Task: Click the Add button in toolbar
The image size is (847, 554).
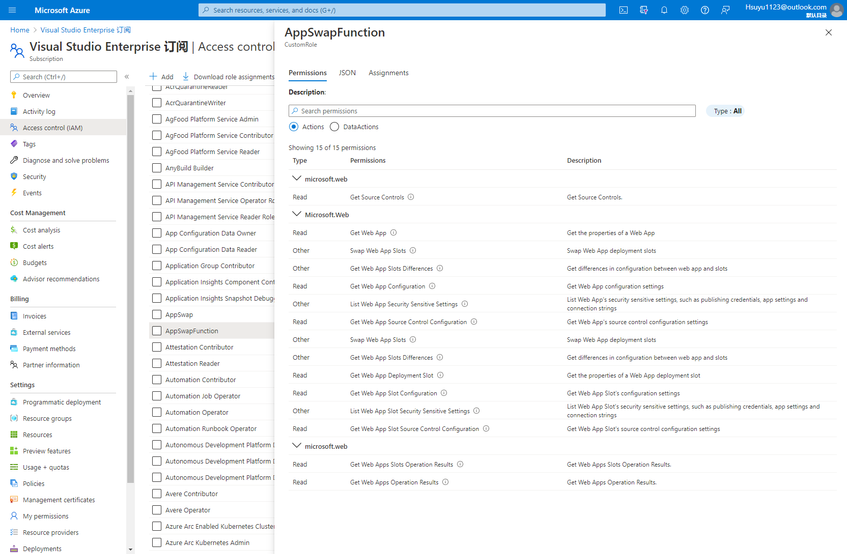Action: pyautogui.click(x=162, y=77)
